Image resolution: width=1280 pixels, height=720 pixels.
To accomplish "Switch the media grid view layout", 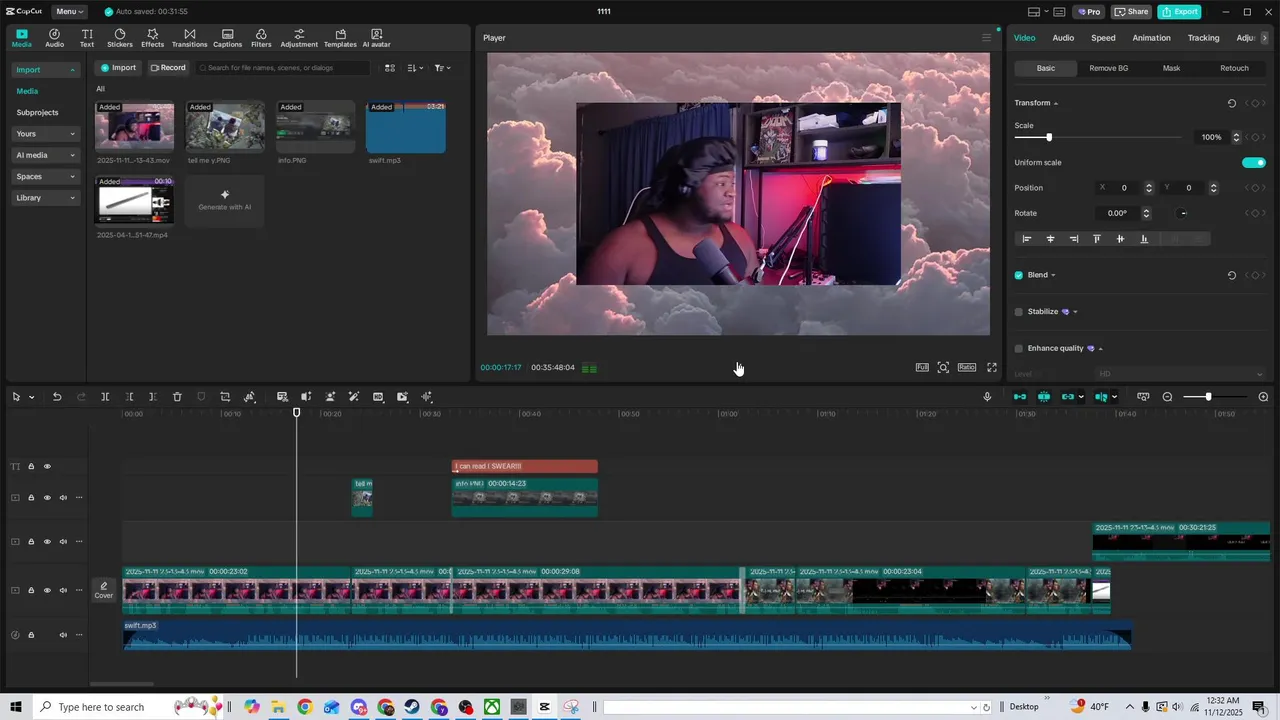I will point(390,68).
